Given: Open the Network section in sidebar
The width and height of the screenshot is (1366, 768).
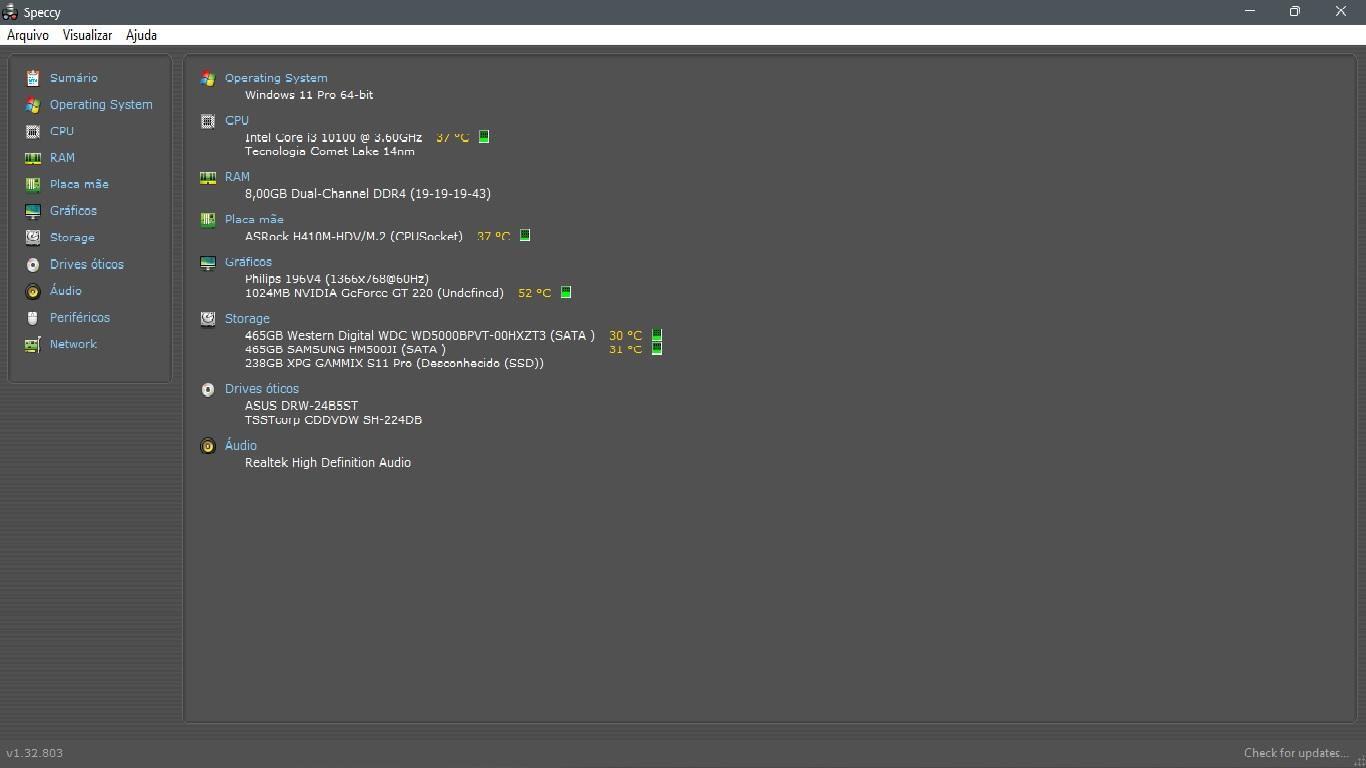Looking at the screenshot, I should 73,344.
